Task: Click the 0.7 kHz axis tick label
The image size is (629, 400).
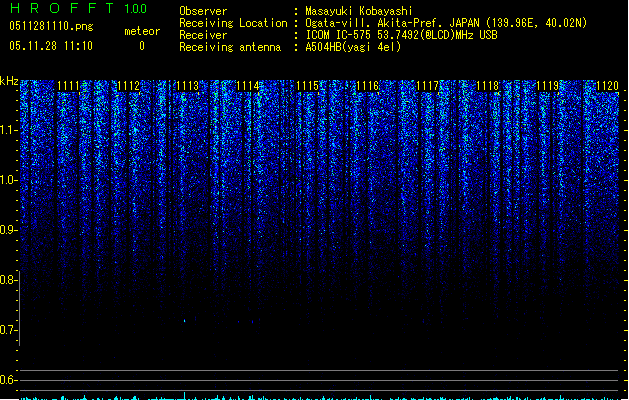Action: click(x=8, y=330)
